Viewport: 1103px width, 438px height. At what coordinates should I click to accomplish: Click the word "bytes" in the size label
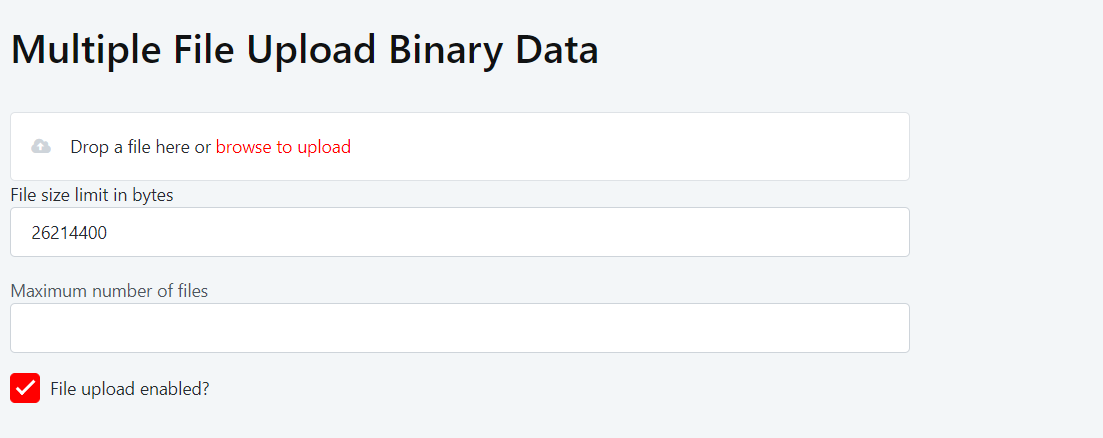tap(152, 195)
